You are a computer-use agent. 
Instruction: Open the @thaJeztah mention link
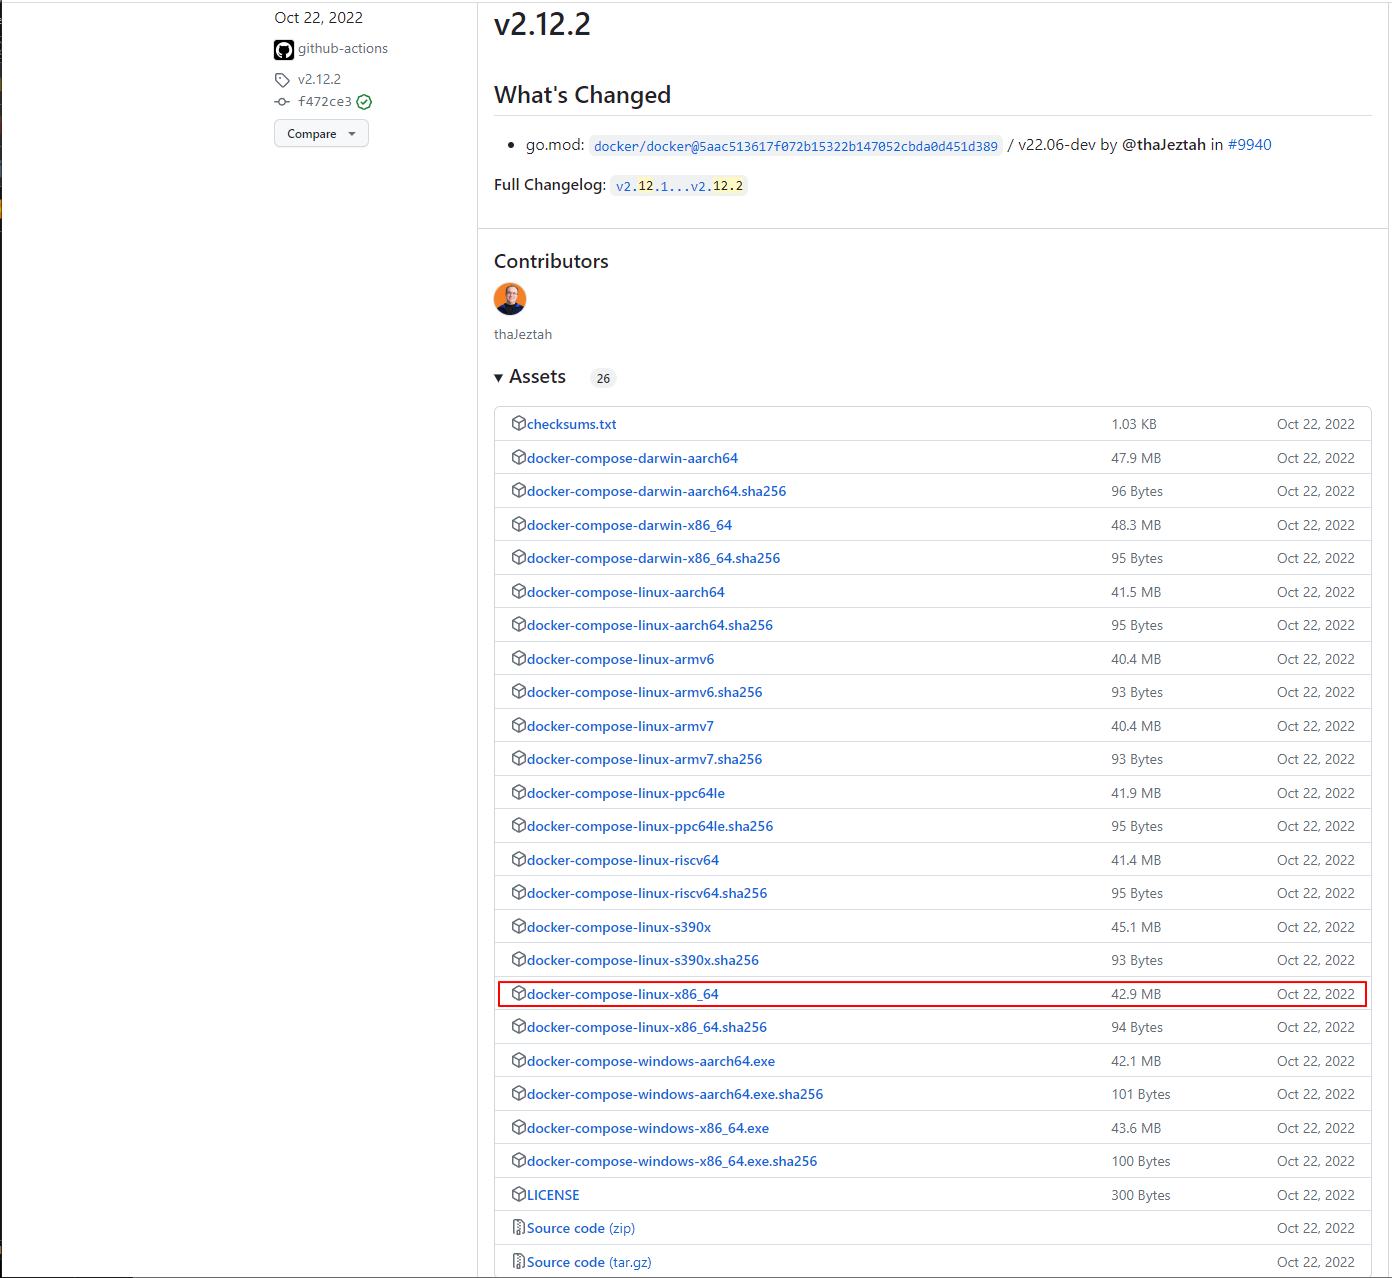(1164, 145)
